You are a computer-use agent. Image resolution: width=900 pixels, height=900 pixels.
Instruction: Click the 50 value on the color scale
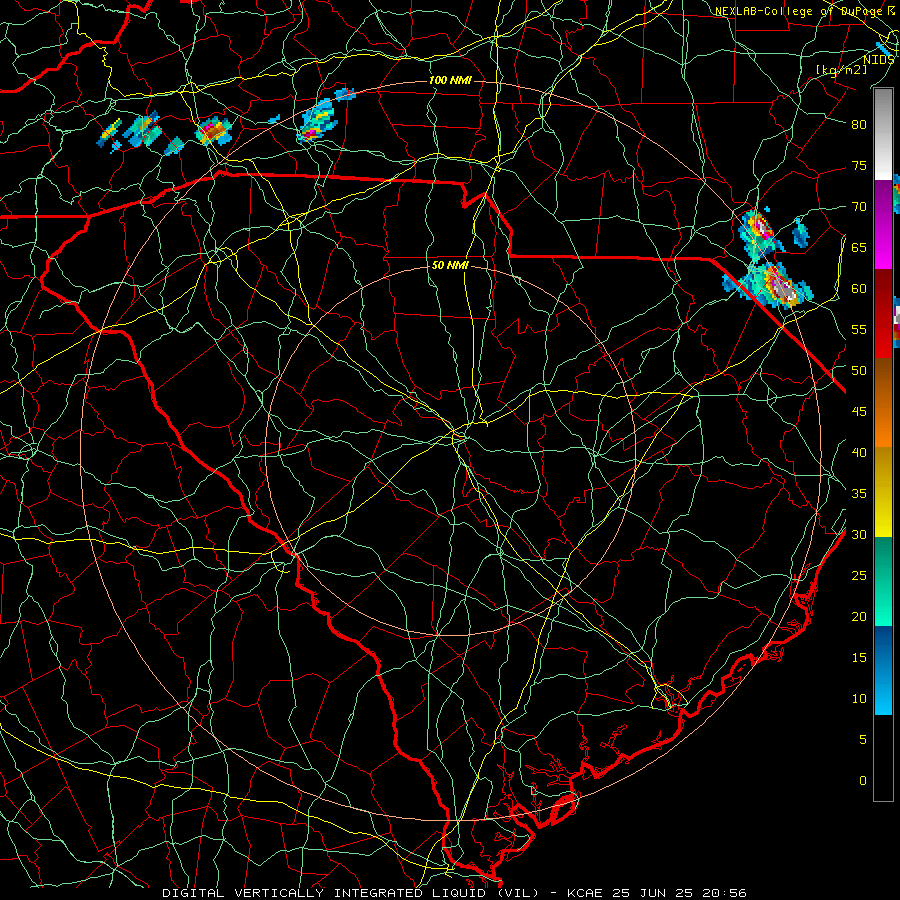click(859, 371)
